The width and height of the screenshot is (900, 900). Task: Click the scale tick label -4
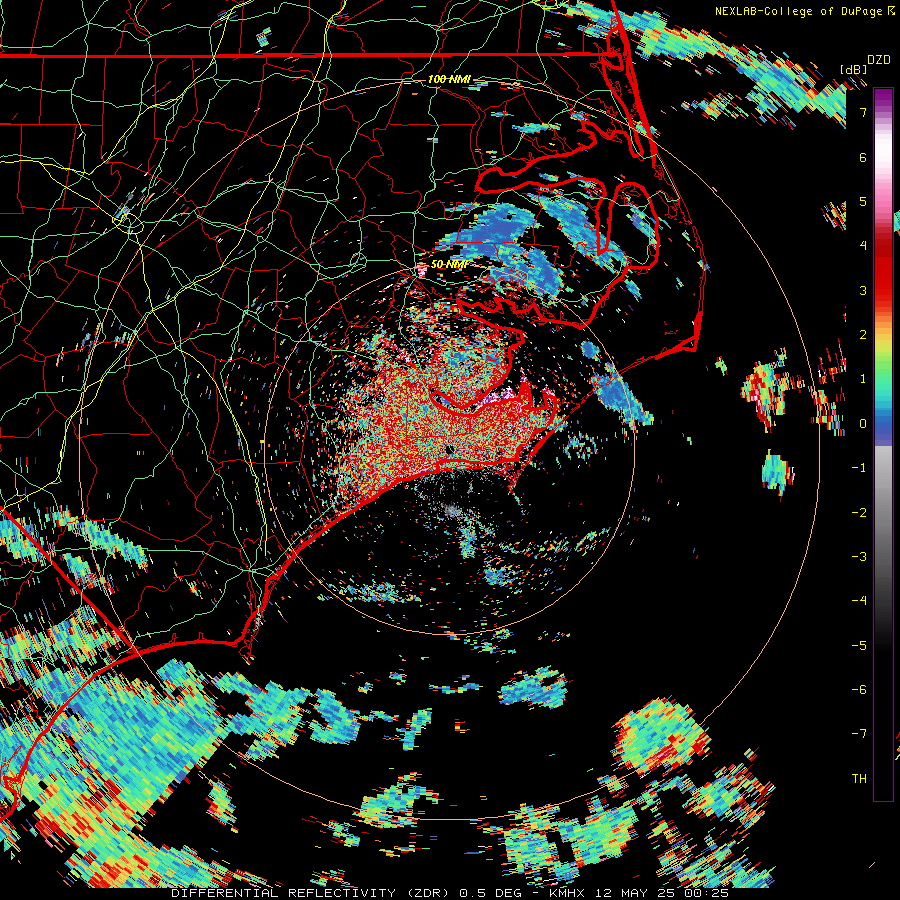(859, 601)
